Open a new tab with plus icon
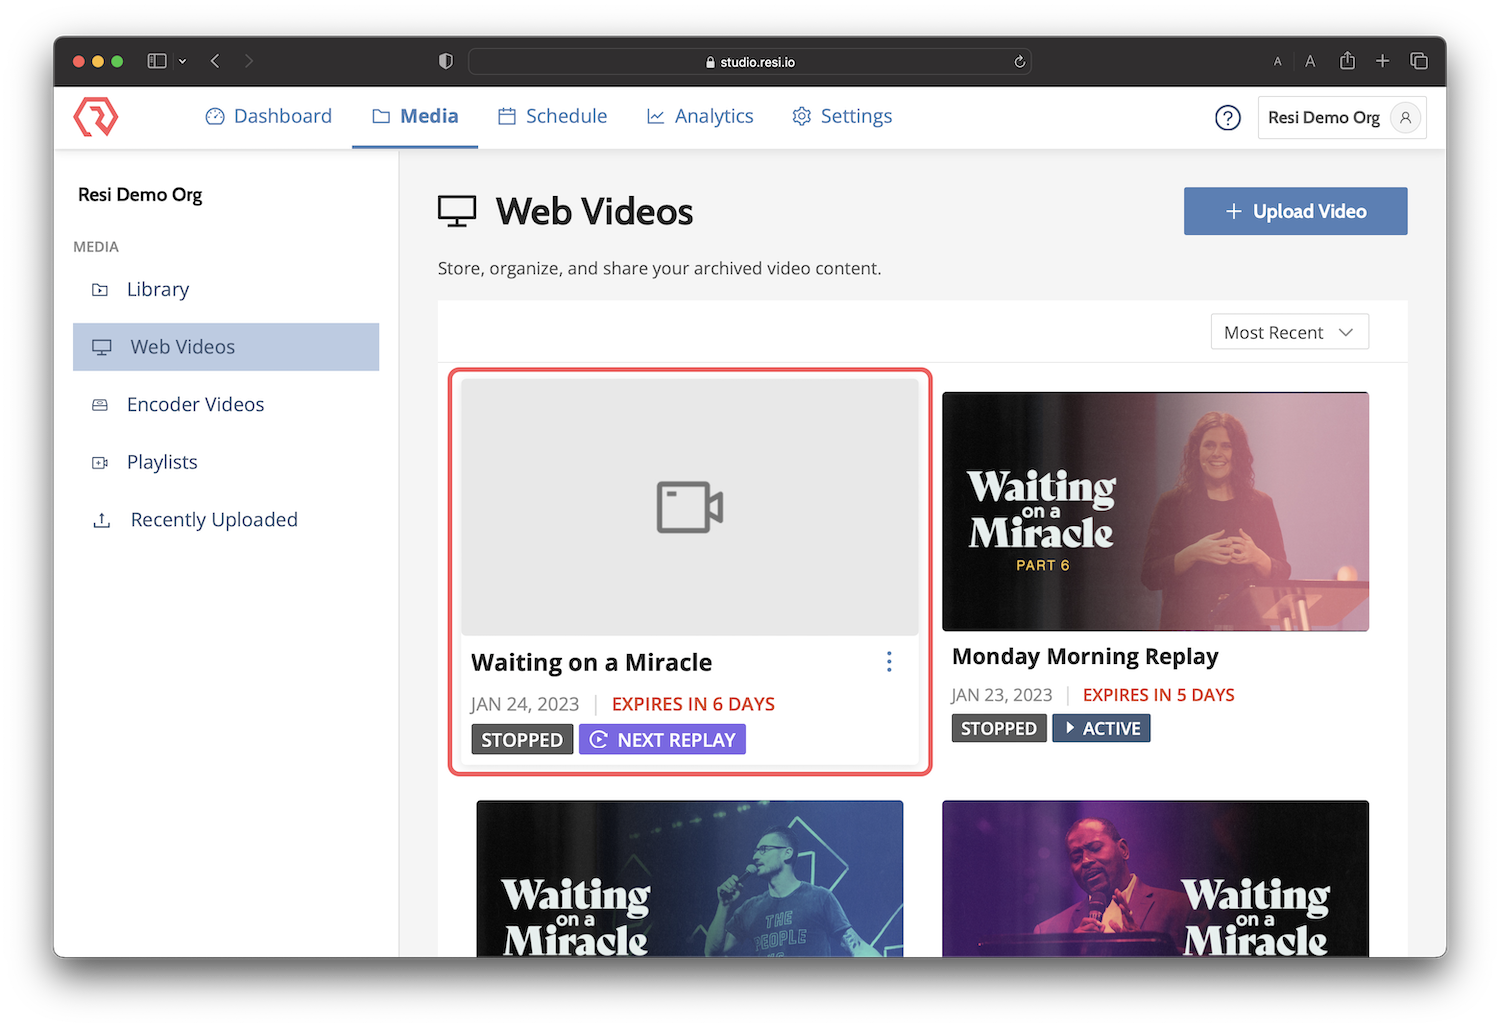The height and width of the screenshot is (1028, 1500). [1382, 61]
